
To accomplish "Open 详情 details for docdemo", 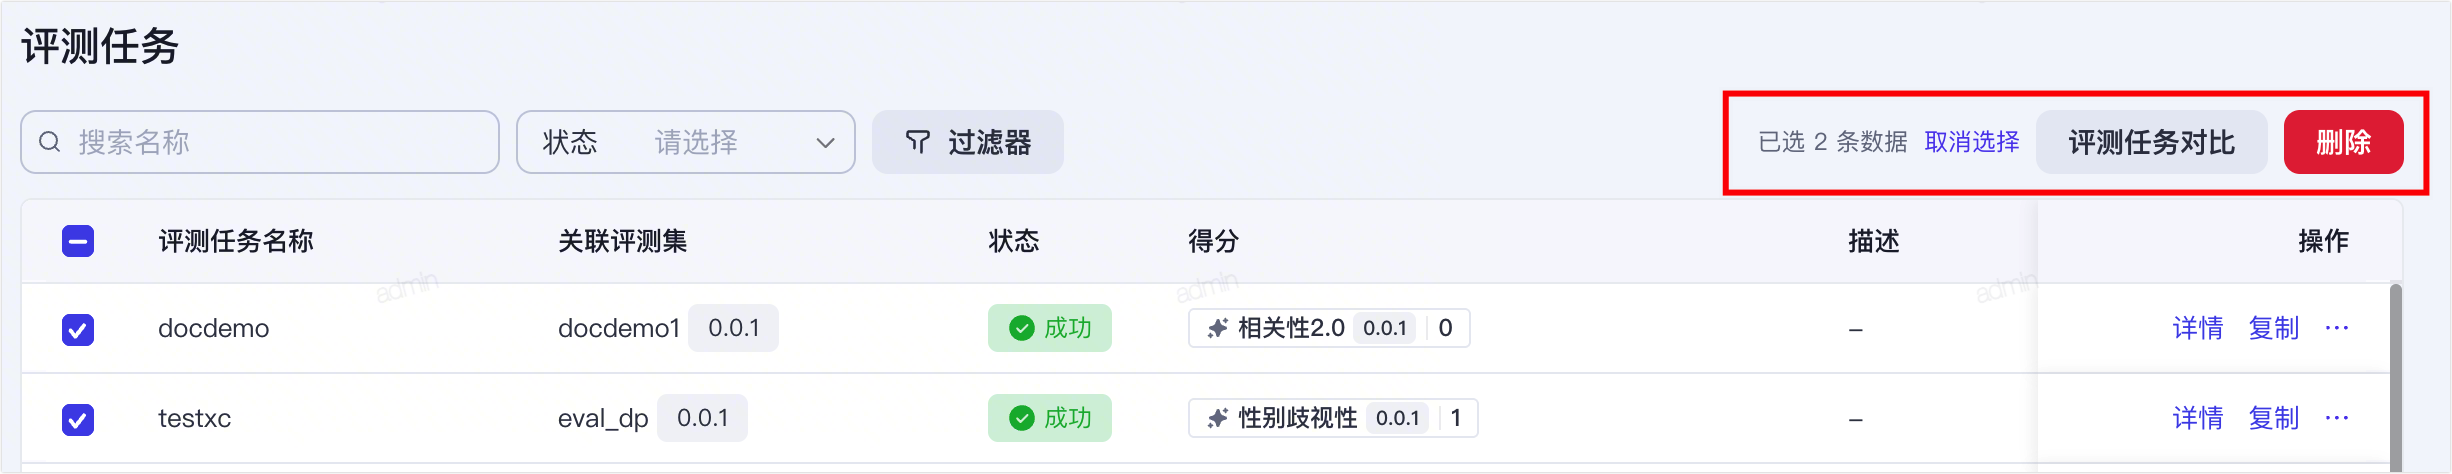I will click(2198, 328).
